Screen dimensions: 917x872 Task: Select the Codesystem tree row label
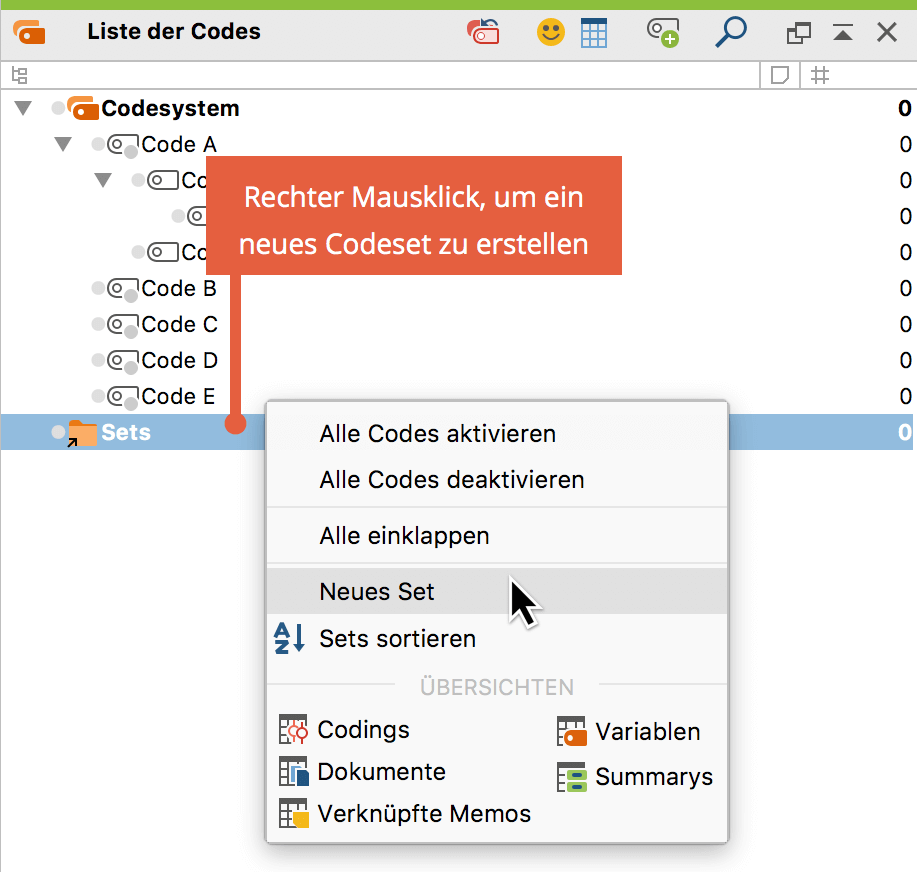(170, 109)
